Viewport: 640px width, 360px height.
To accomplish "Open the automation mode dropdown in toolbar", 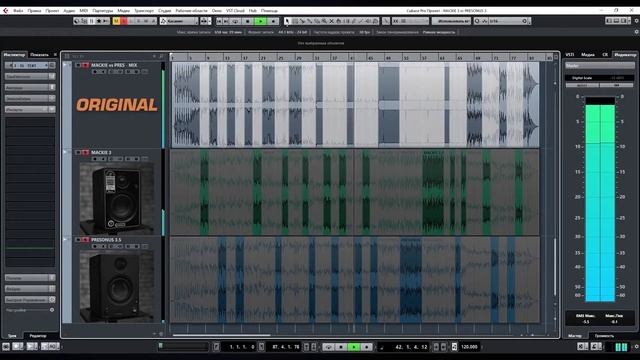I will [178, 21].
